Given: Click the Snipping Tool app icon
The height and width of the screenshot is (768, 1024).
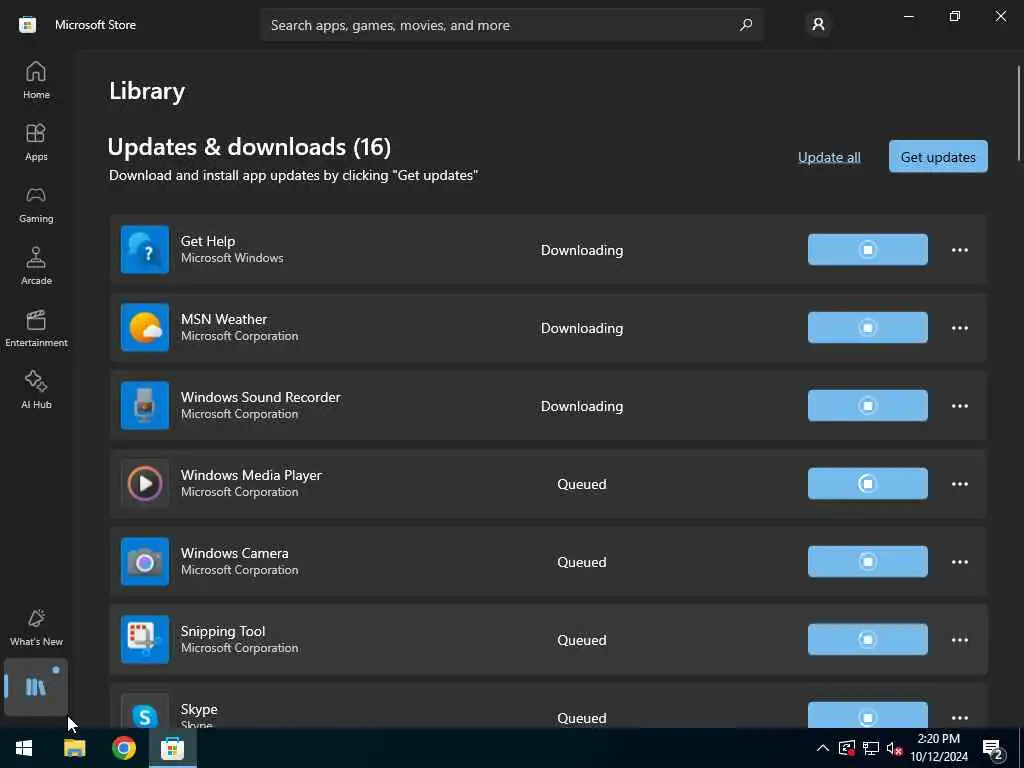Looking at the screenshot, I should 145,639.
